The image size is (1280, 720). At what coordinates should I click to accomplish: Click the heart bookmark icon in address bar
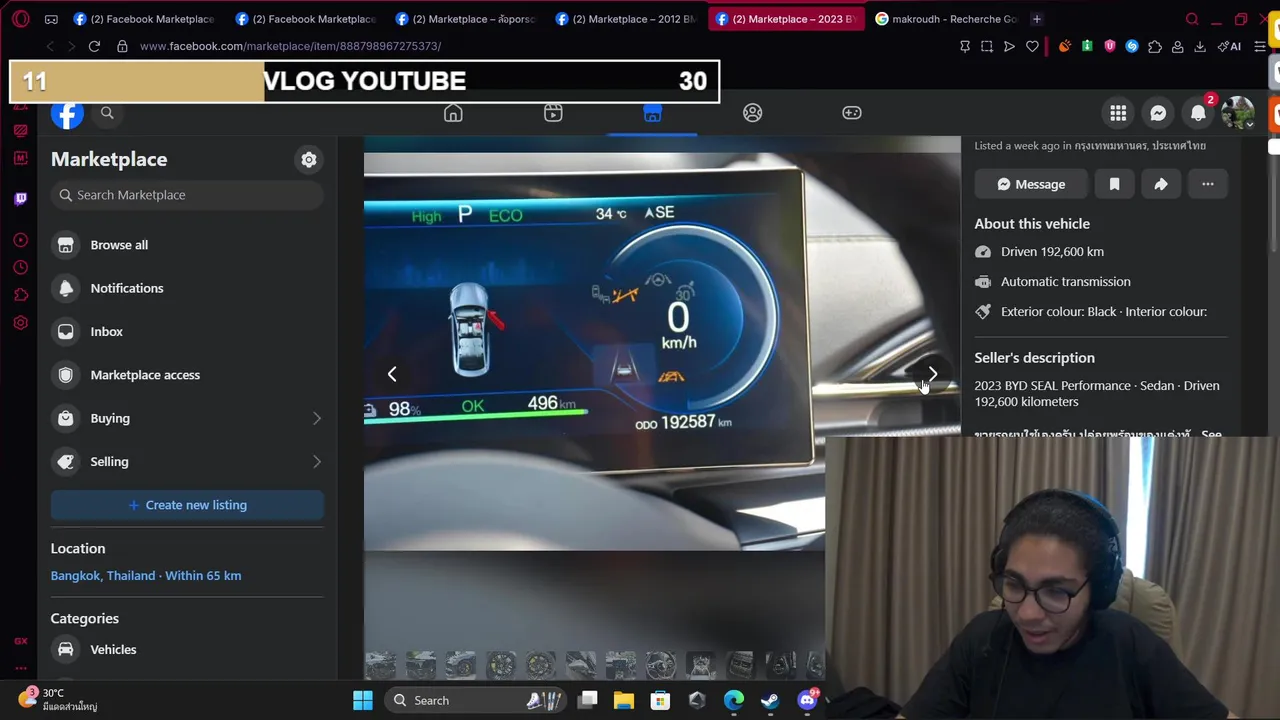click(1032, 46)
